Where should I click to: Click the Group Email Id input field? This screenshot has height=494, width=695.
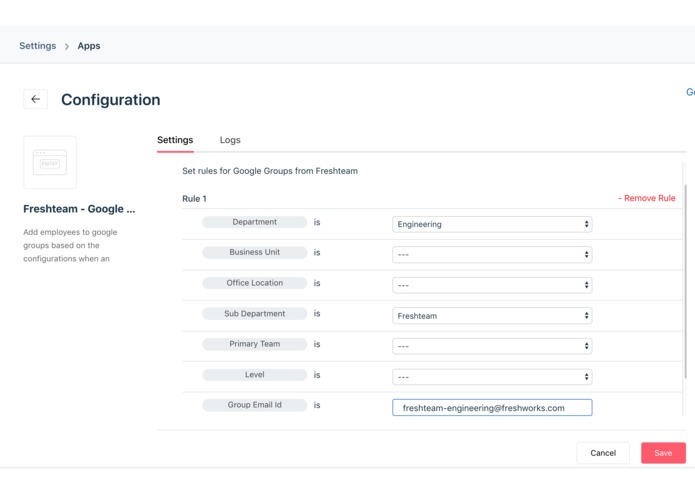[x=492, y=408]
